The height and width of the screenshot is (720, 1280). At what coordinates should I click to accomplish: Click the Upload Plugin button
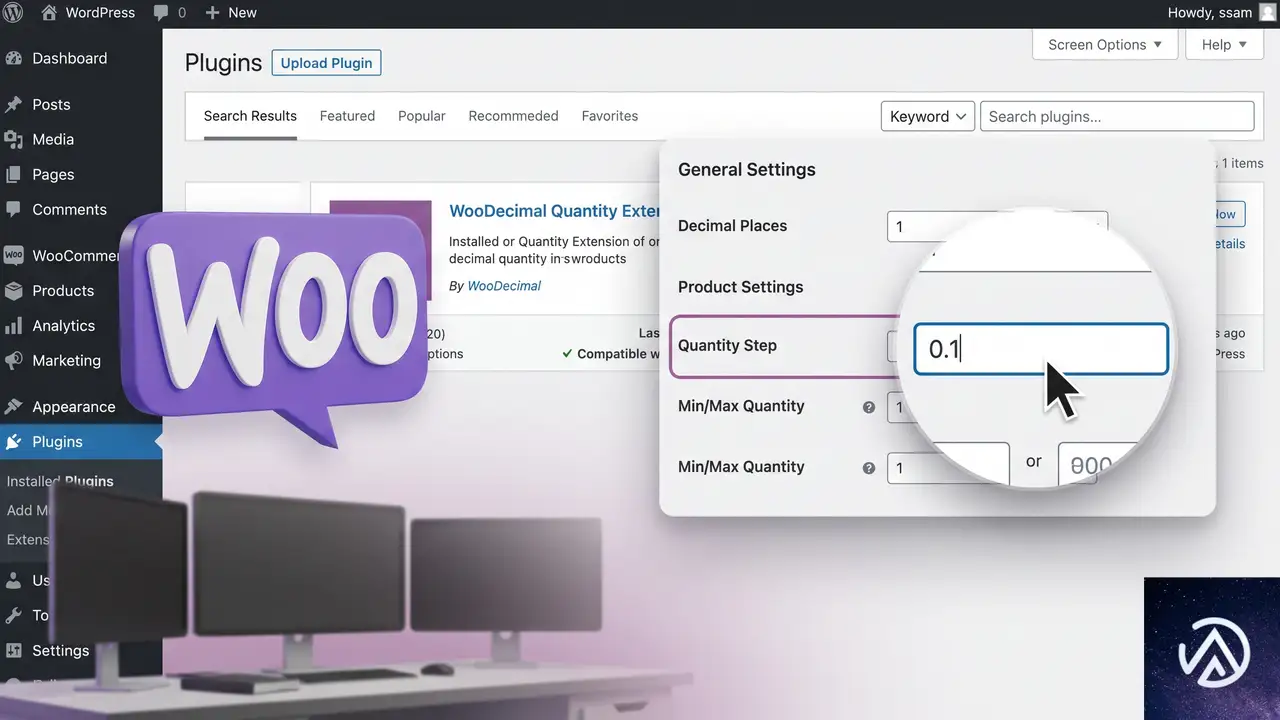pyautogui.click(x=326, y=63)
